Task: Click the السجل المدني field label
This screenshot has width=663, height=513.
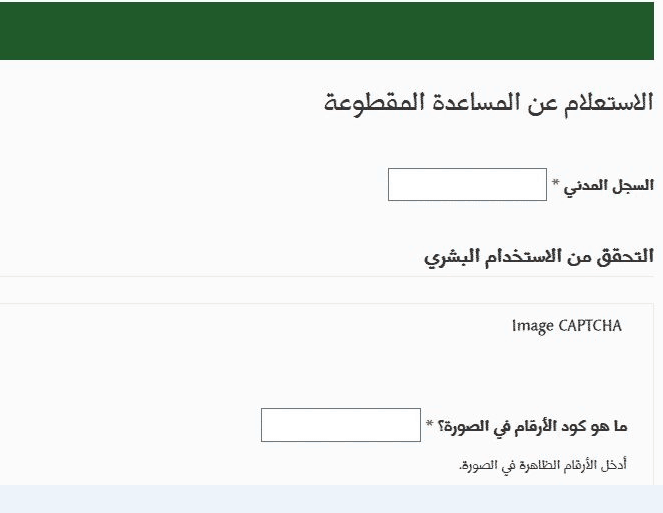Action: 608,186
